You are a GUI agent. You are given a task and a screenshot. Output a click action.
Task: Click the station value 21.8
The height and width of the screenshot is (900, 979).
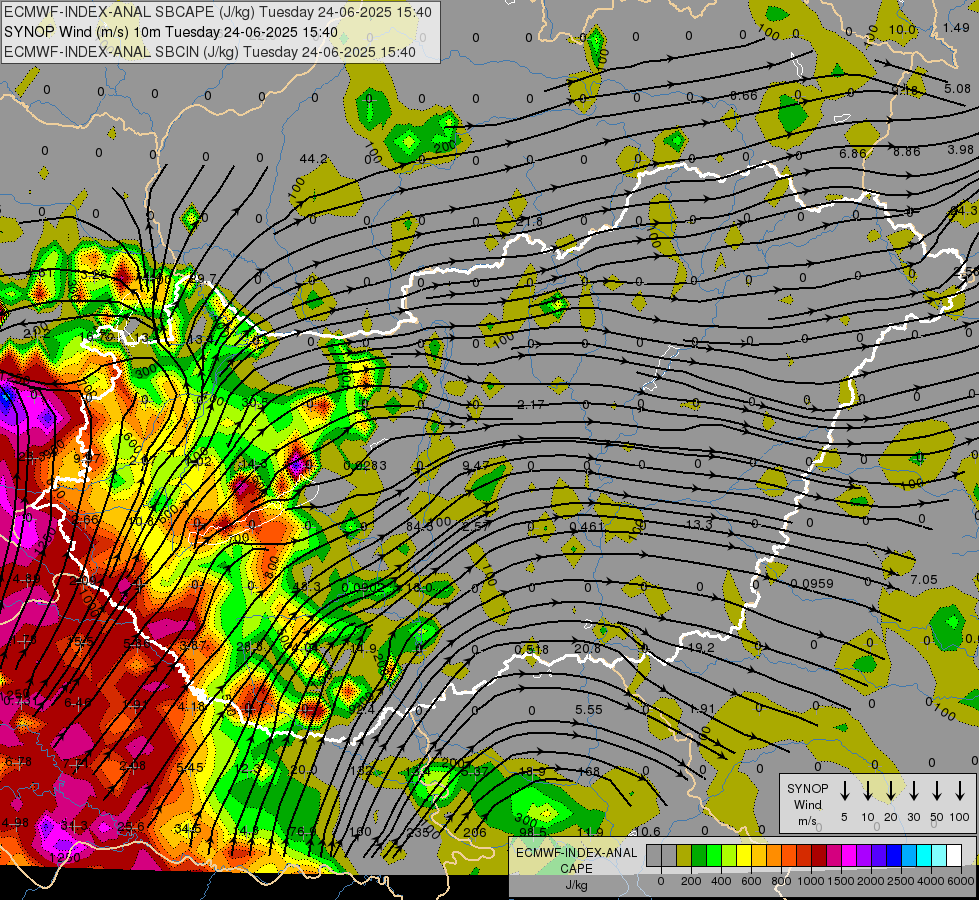coord(529,222)
